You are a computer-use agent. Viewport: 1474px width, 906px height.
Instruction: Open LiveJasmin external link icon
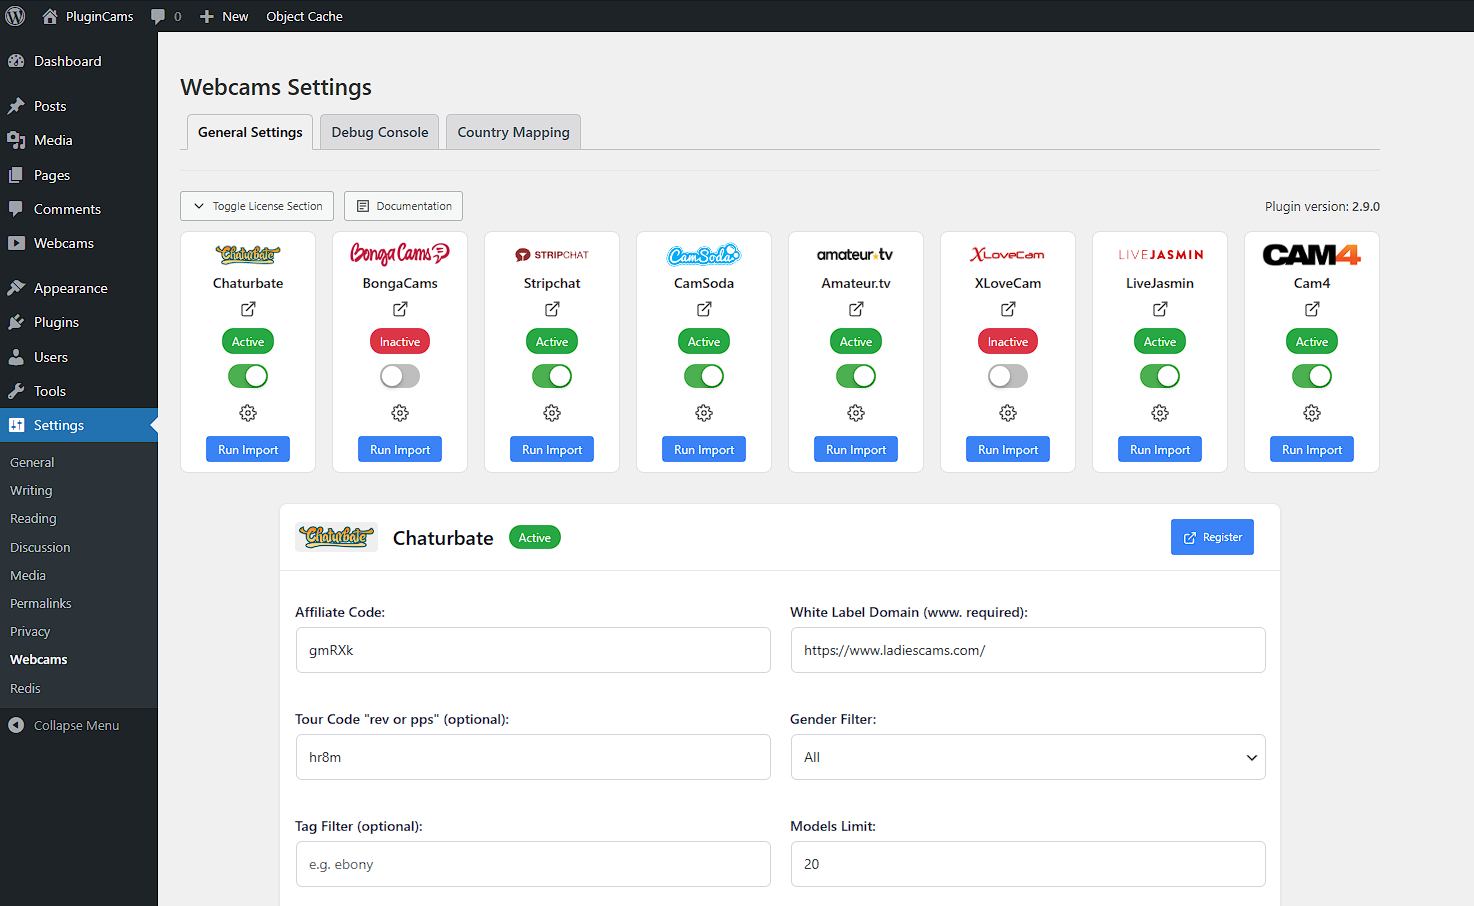click(1160, 309)
